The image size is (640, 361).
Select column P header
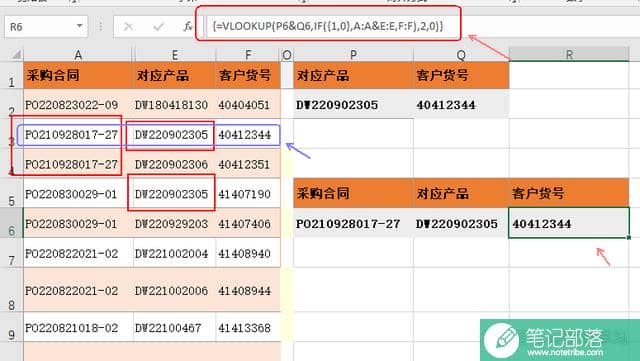(353, 55)
